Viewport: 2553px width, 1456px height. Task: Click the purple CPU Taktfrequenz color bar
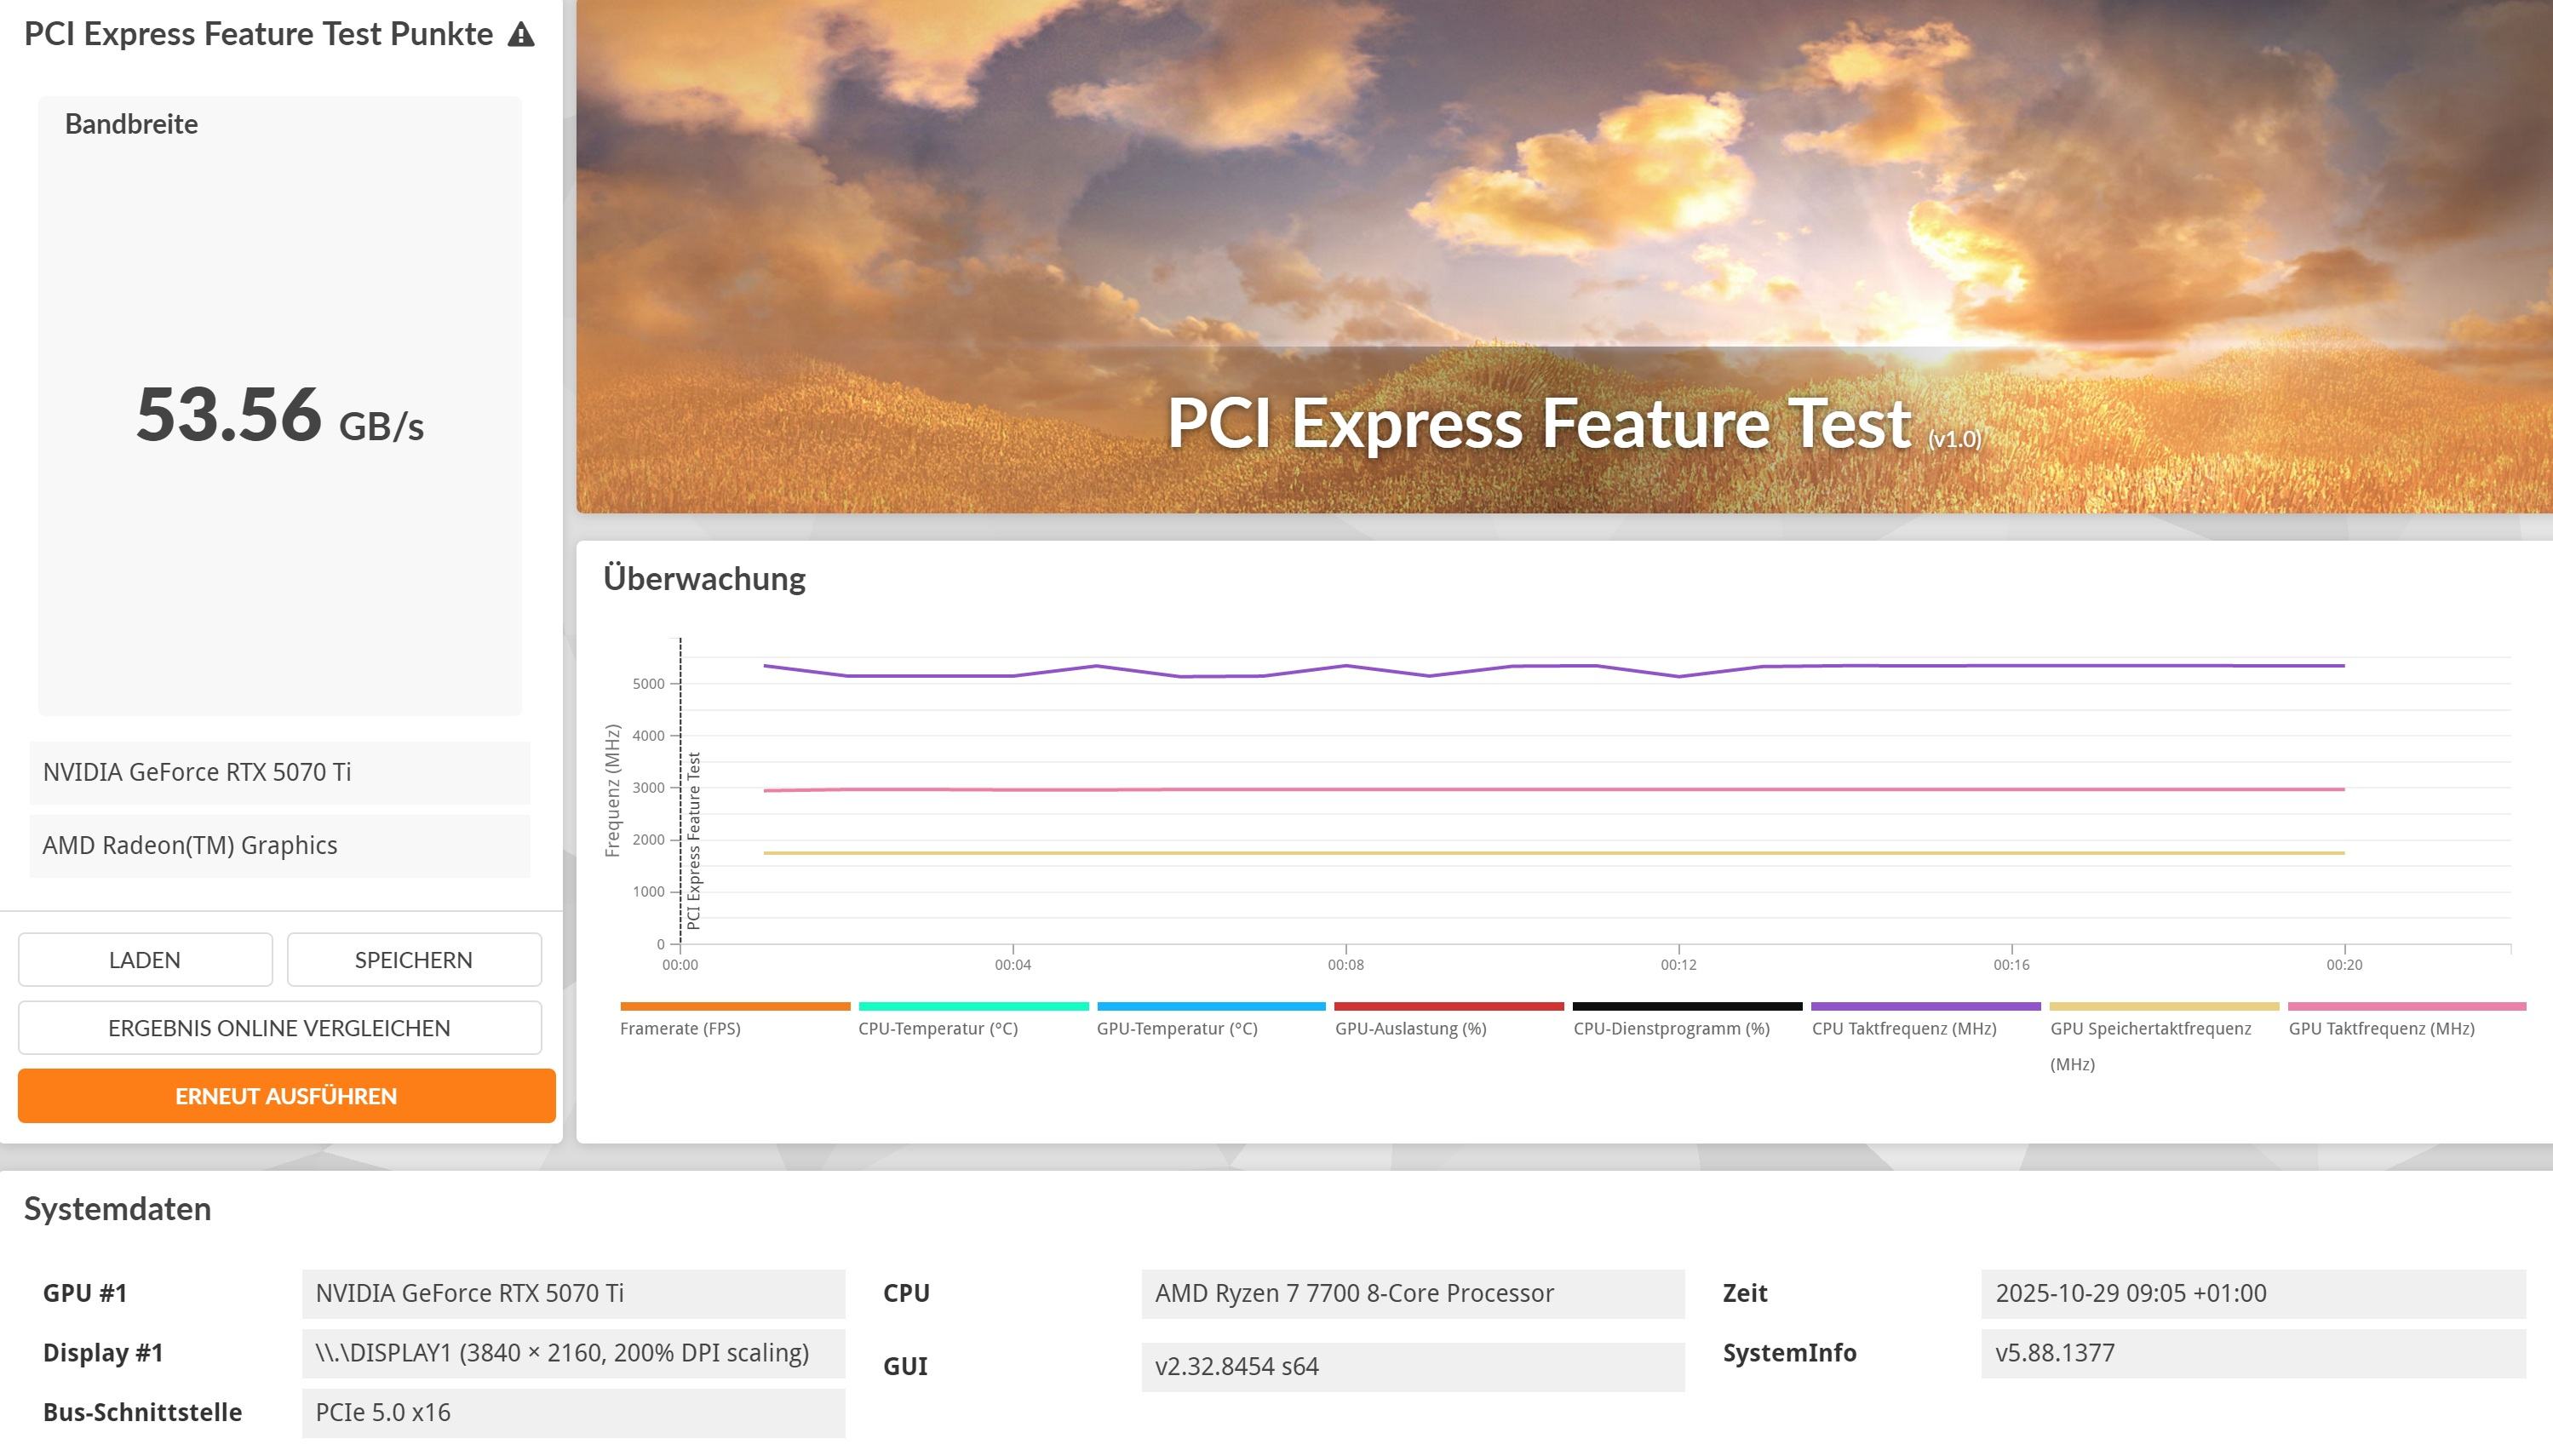click(x=1925, y=1006)
